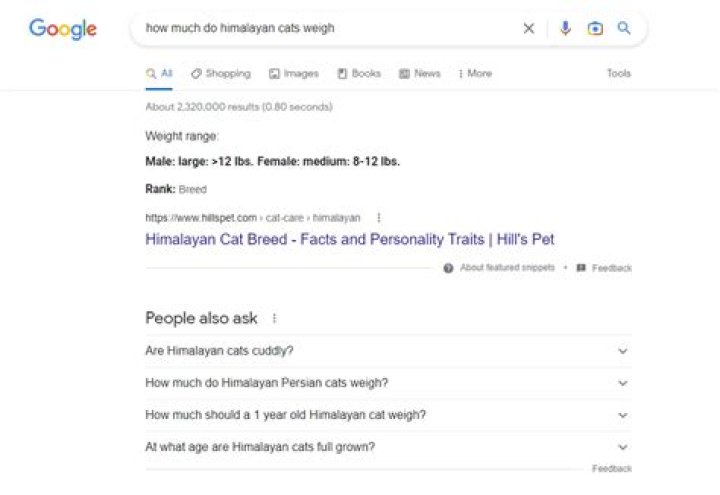720x495 pixels.
Task: Click inside the search query input field
Action: click(x=320, y=29)
